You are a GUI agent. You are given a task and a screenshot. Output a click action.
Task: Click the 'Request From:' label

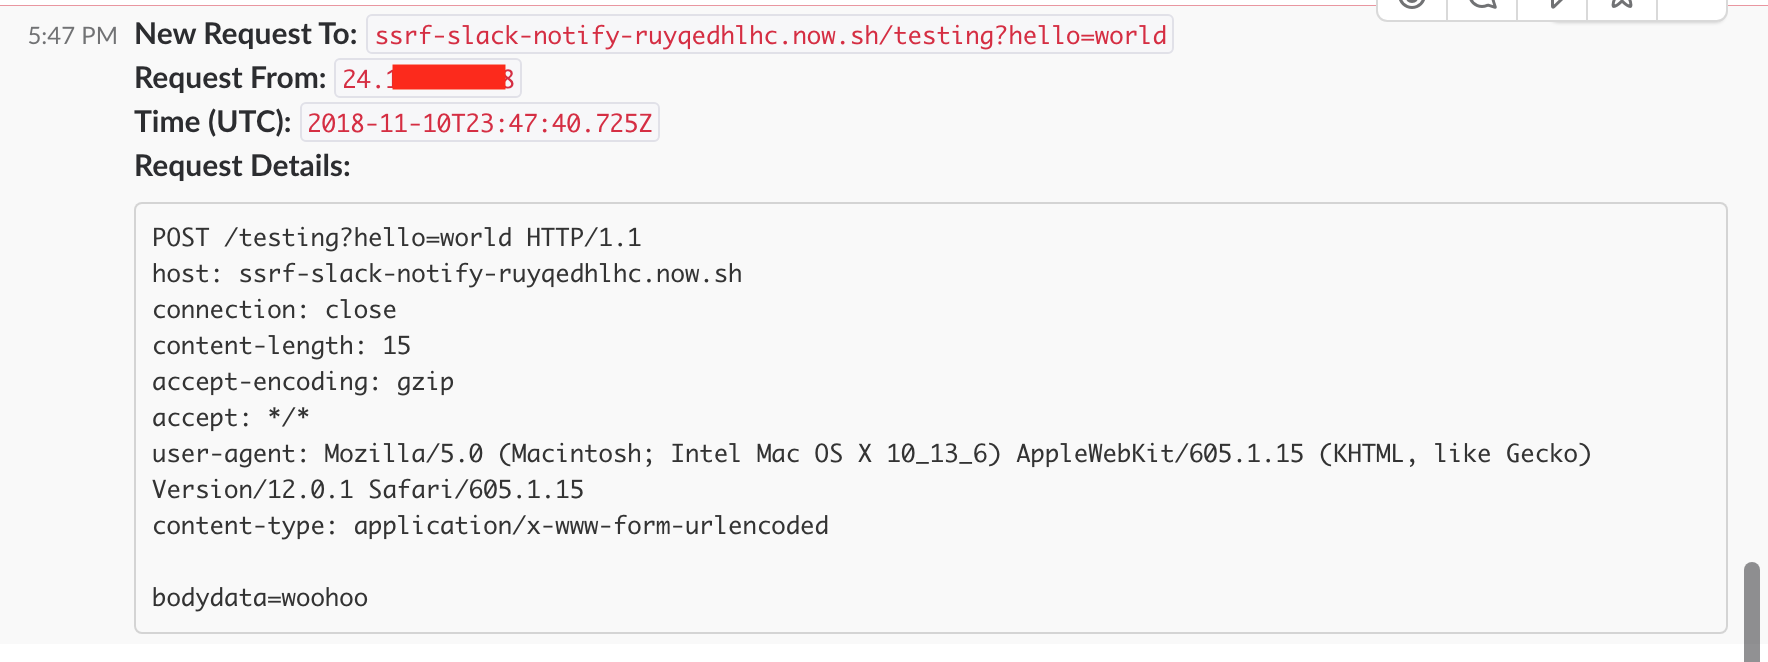click(x=231, y=78)
